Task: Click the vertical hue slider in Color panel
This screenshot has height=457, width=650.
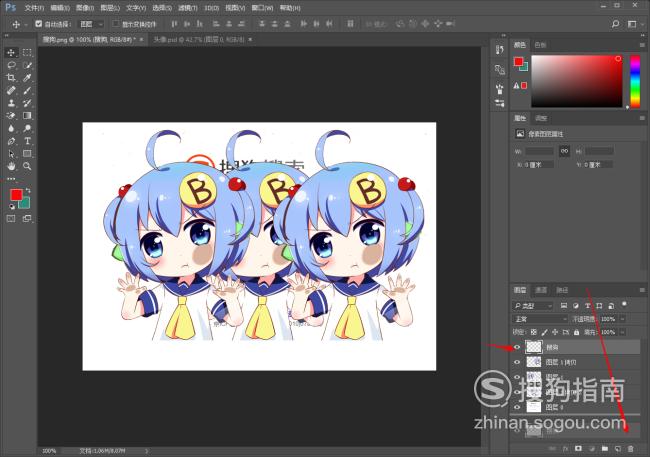Action: pyautogui.click(x=635, y=81)
